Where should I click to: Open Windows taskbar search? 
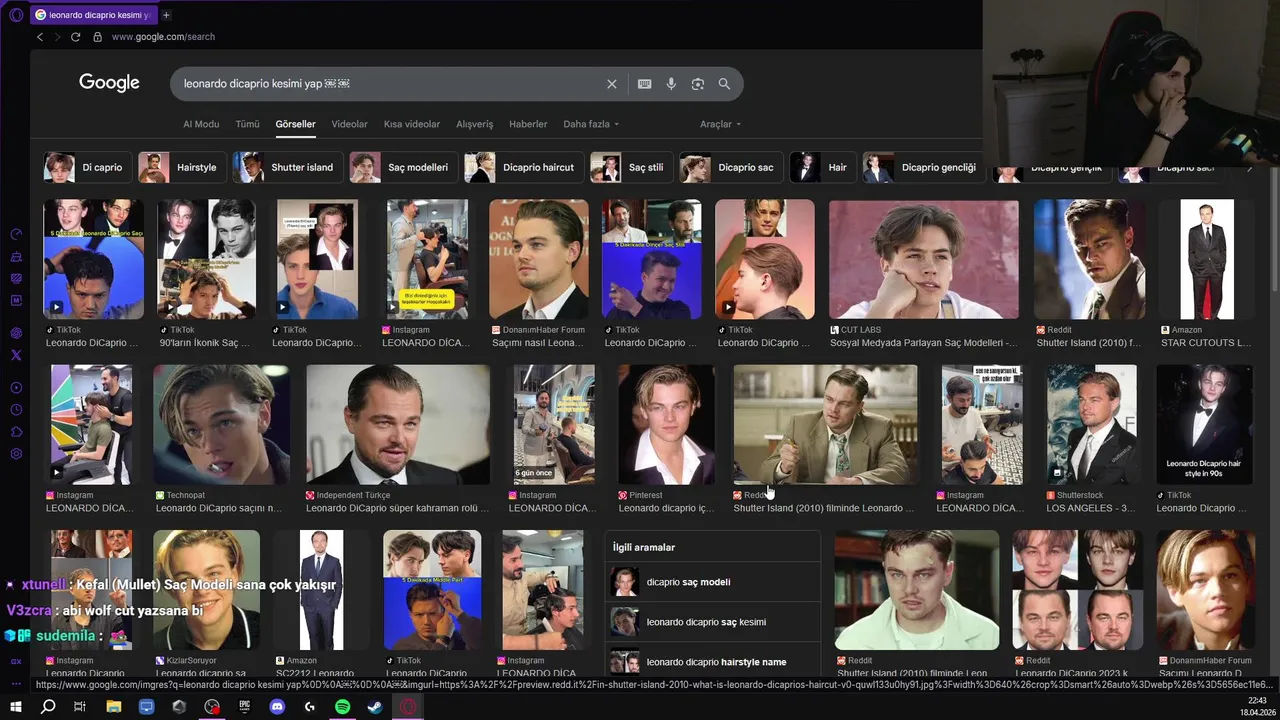[x=48, y=707]
